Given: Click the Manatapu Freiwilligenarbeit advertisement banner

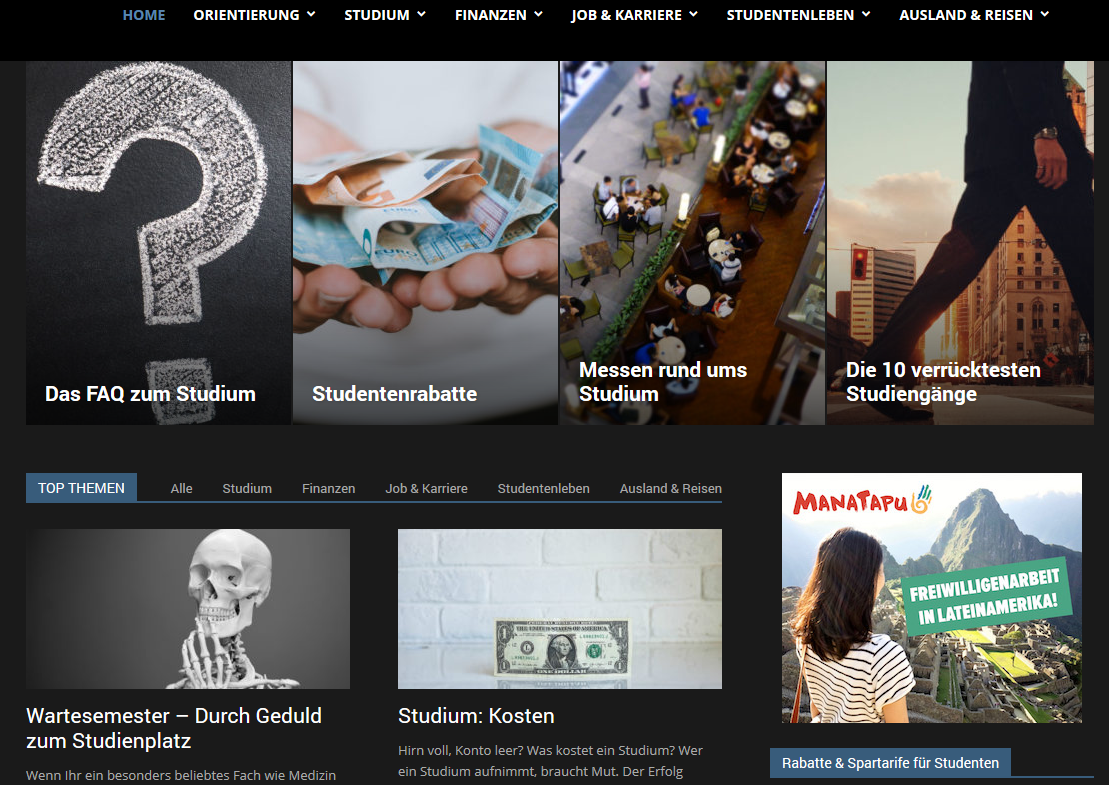Looking at the screenshot, I should (x=931, y=597).
